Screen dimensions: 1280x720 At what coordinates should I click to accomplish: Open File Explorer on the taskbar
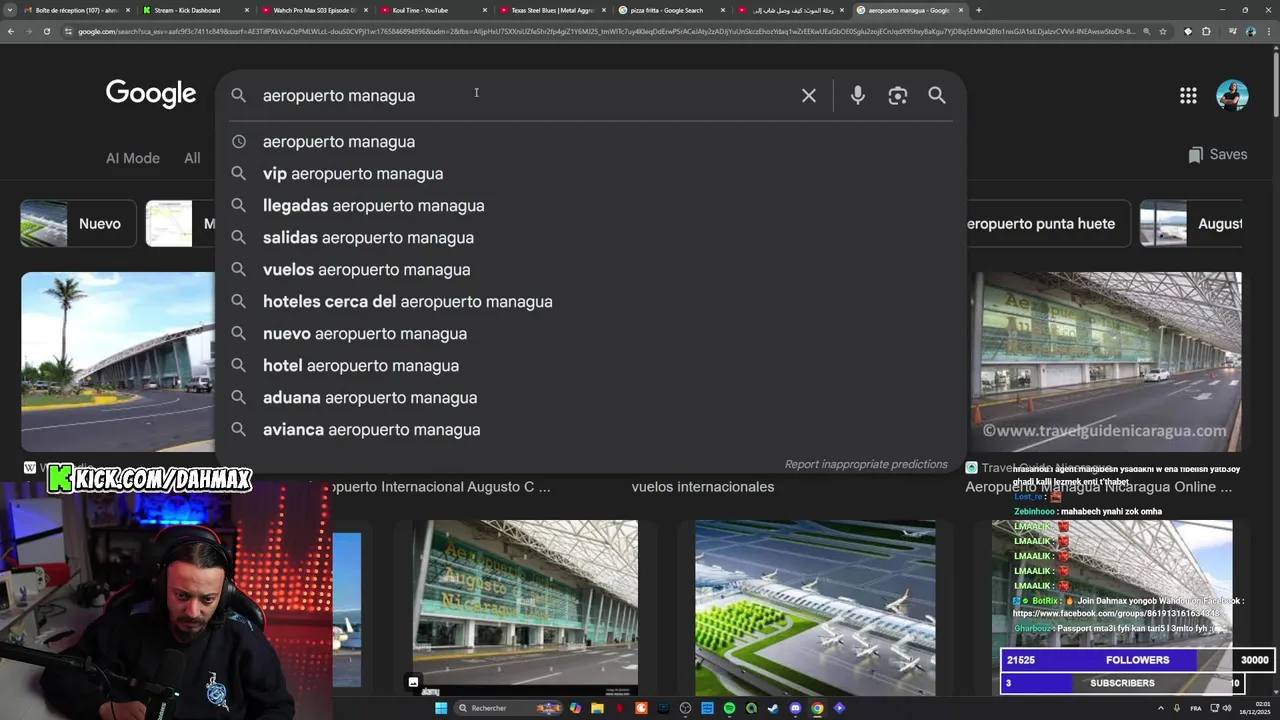[x=597, y=708]
